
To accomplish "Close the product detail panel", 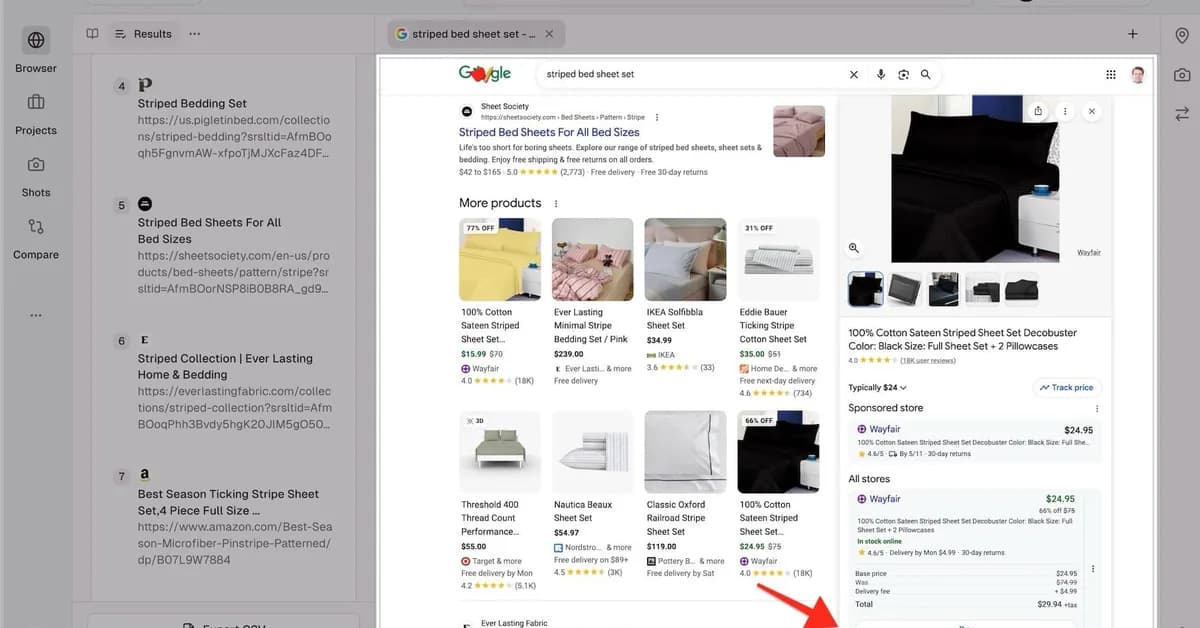I will coord(1092,111).
